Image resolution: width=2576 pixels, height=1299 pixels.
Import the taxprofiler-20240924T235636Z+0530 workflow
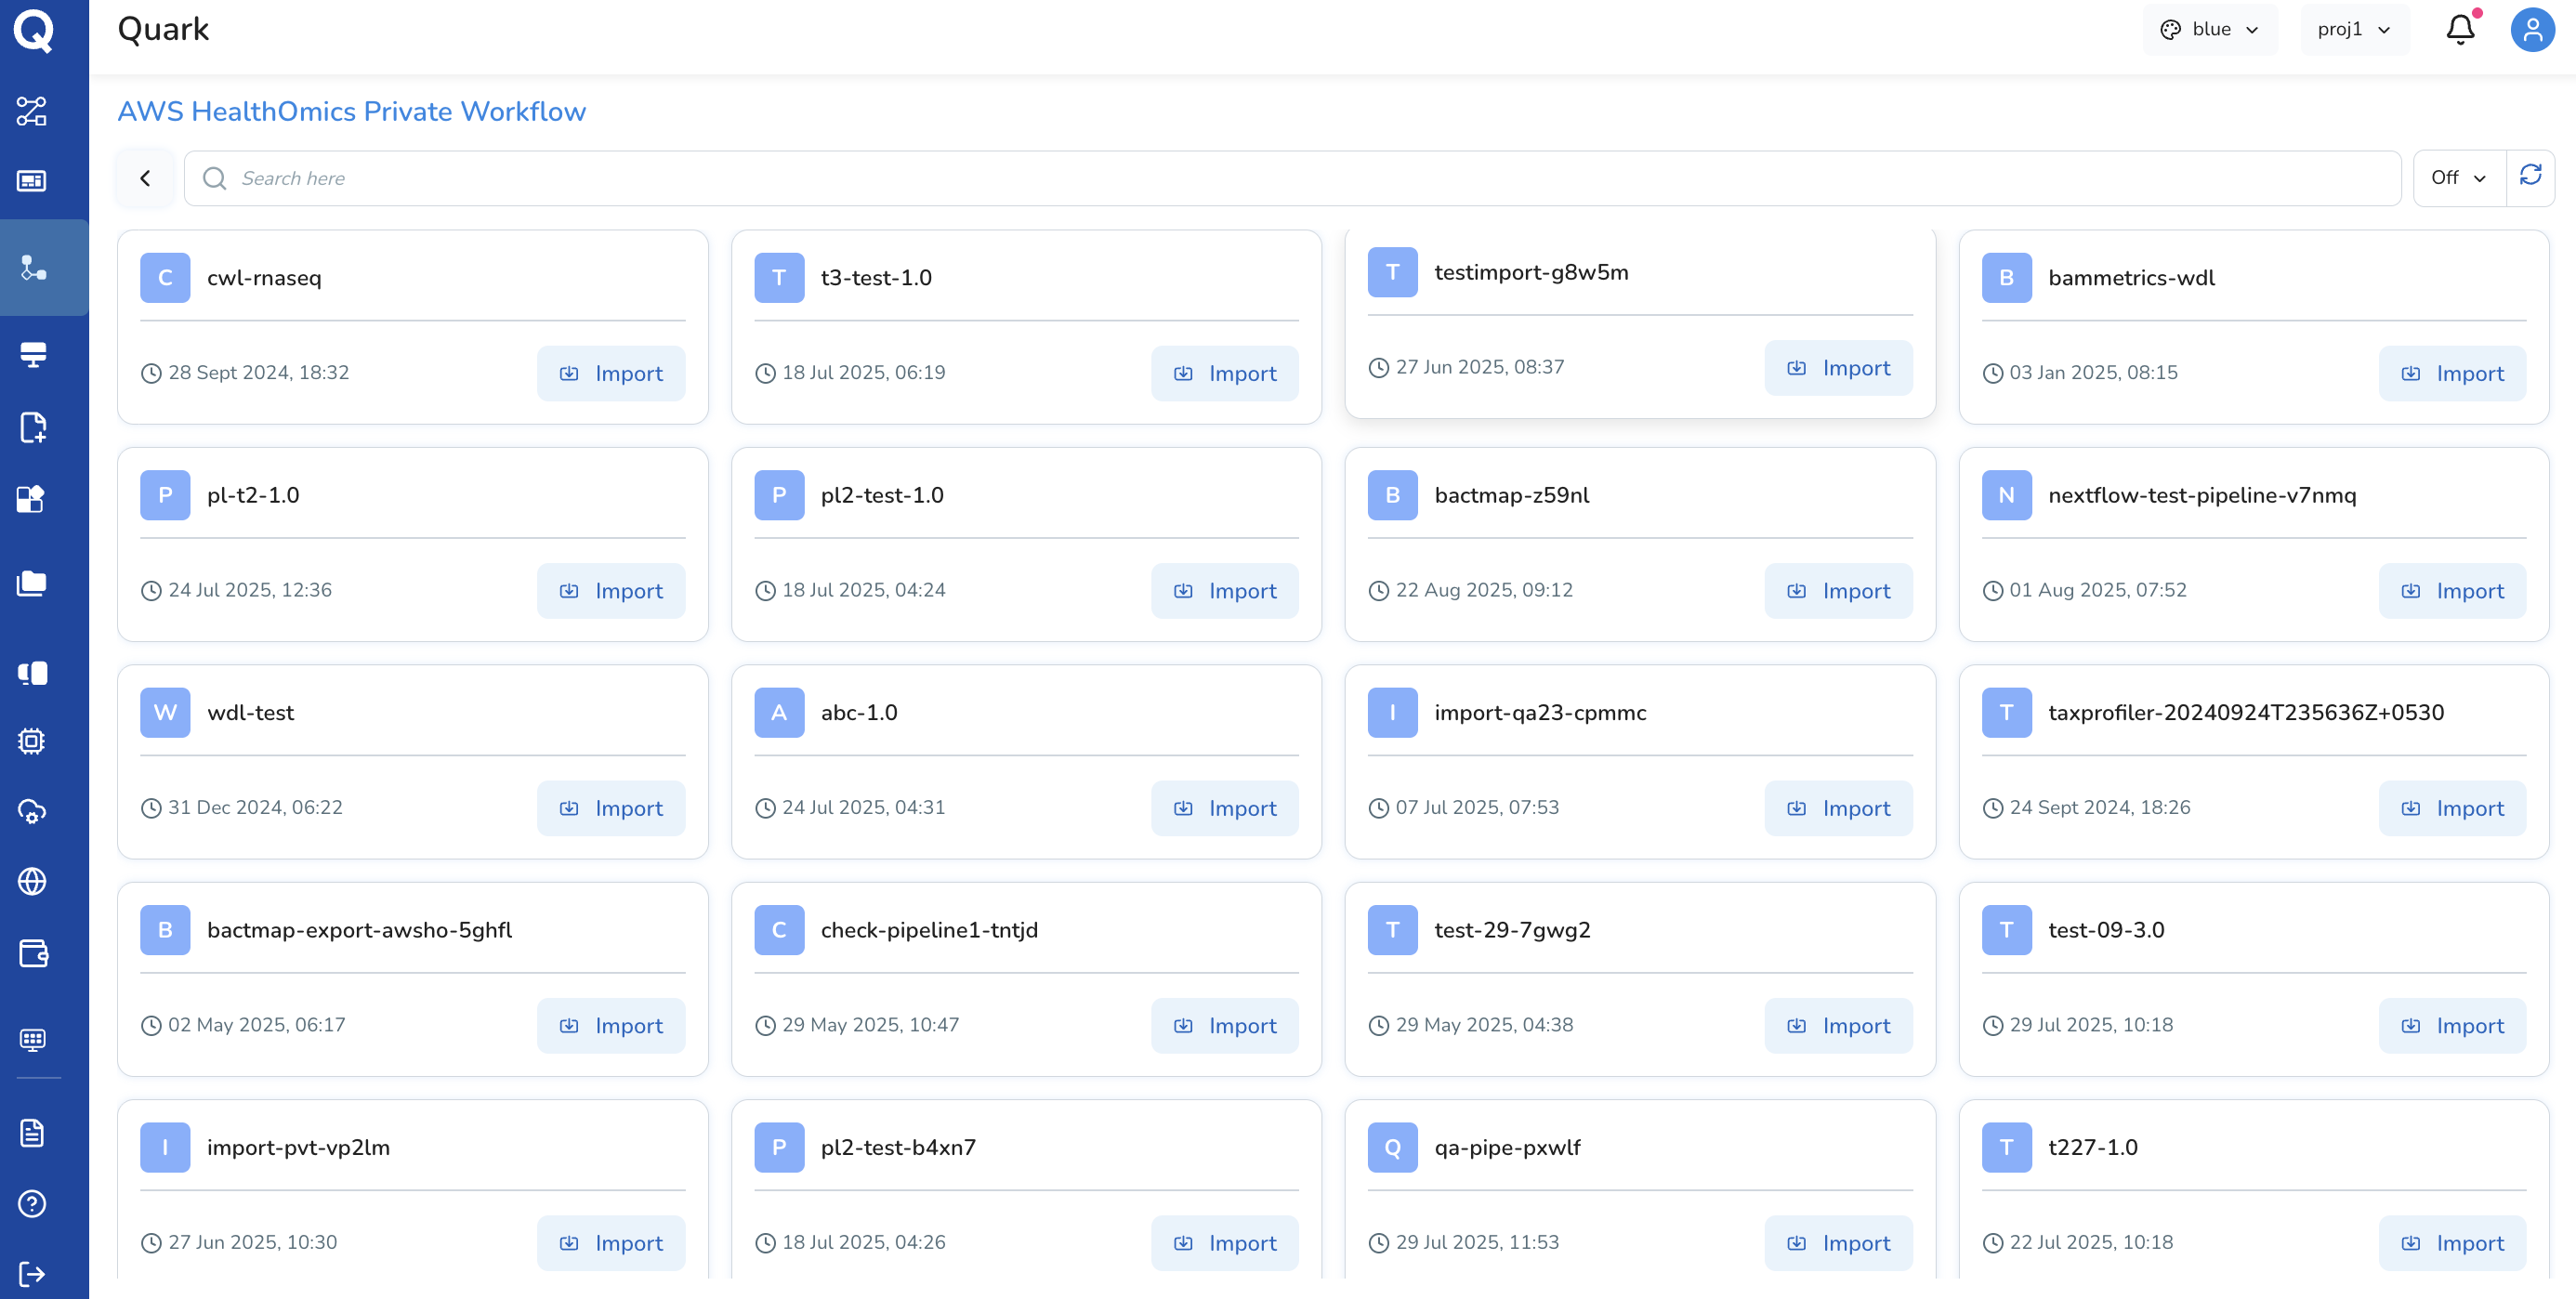click(x=2453, y=808)
